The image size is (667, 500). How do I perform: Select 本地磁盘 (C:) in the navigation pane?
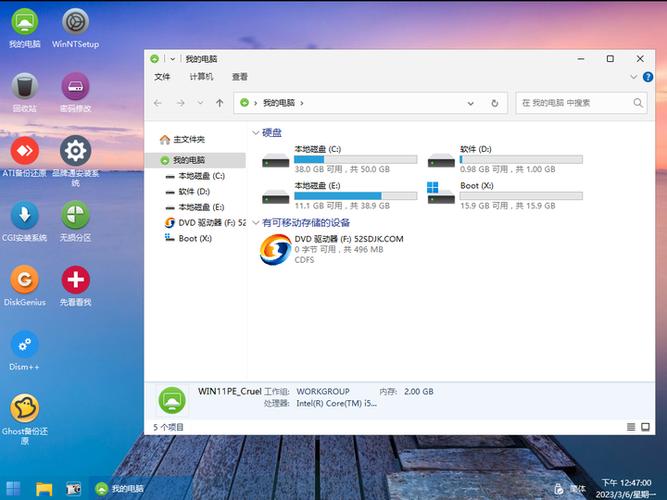point(195,176)
